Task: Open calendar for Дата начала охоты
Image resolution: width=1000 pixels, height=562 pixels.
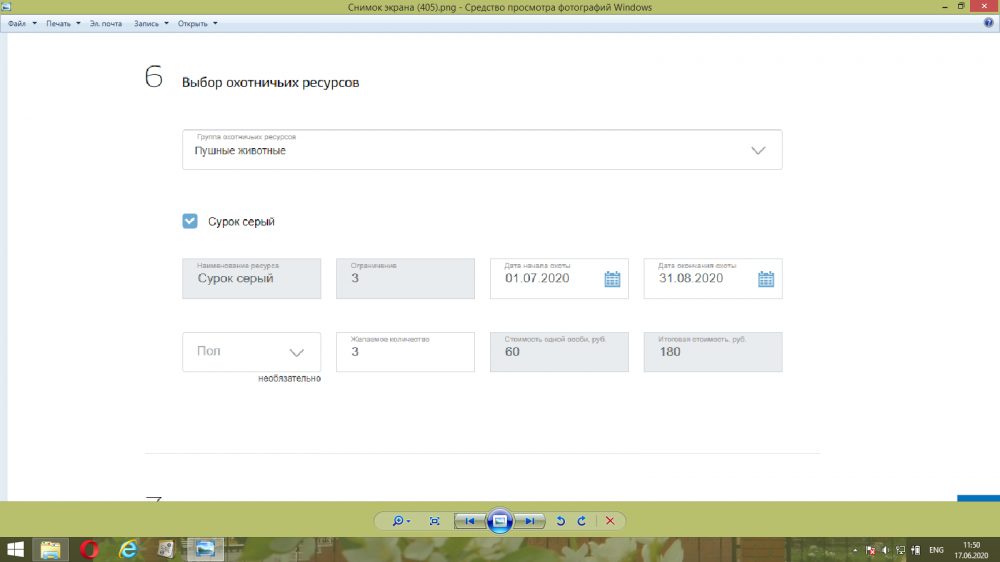Action: click(x=612, y=279)
